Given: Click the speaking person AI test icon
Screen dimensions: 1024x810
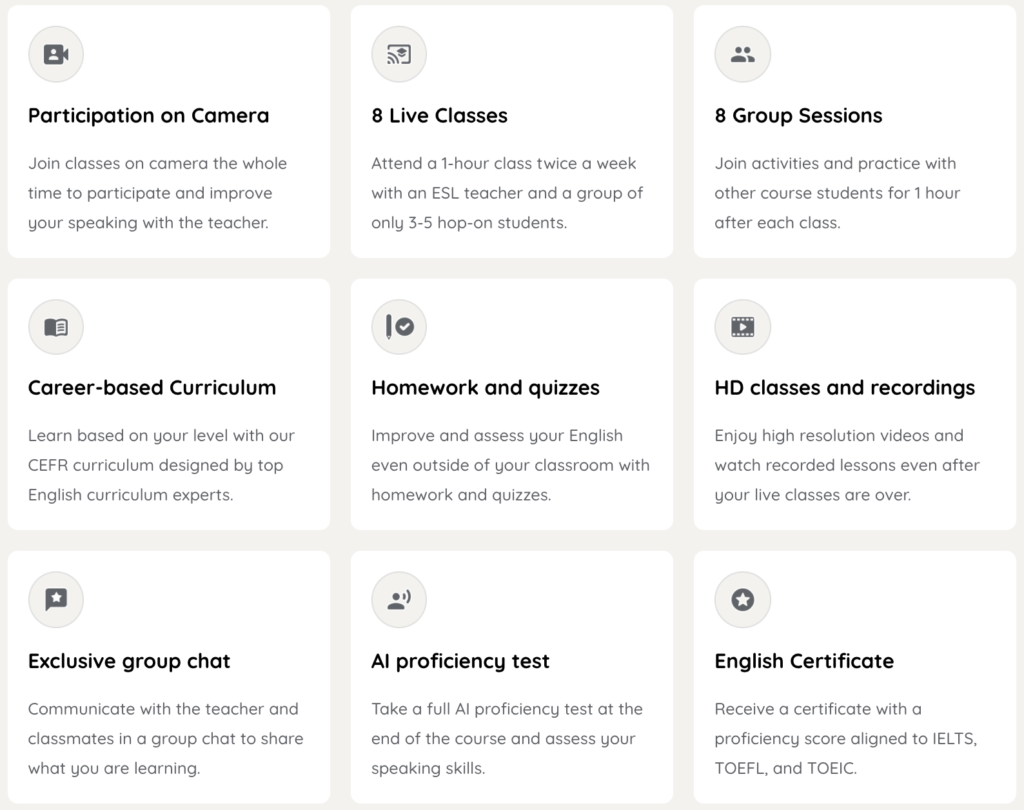Looking at the screenshot, I should tap(399, 599).
